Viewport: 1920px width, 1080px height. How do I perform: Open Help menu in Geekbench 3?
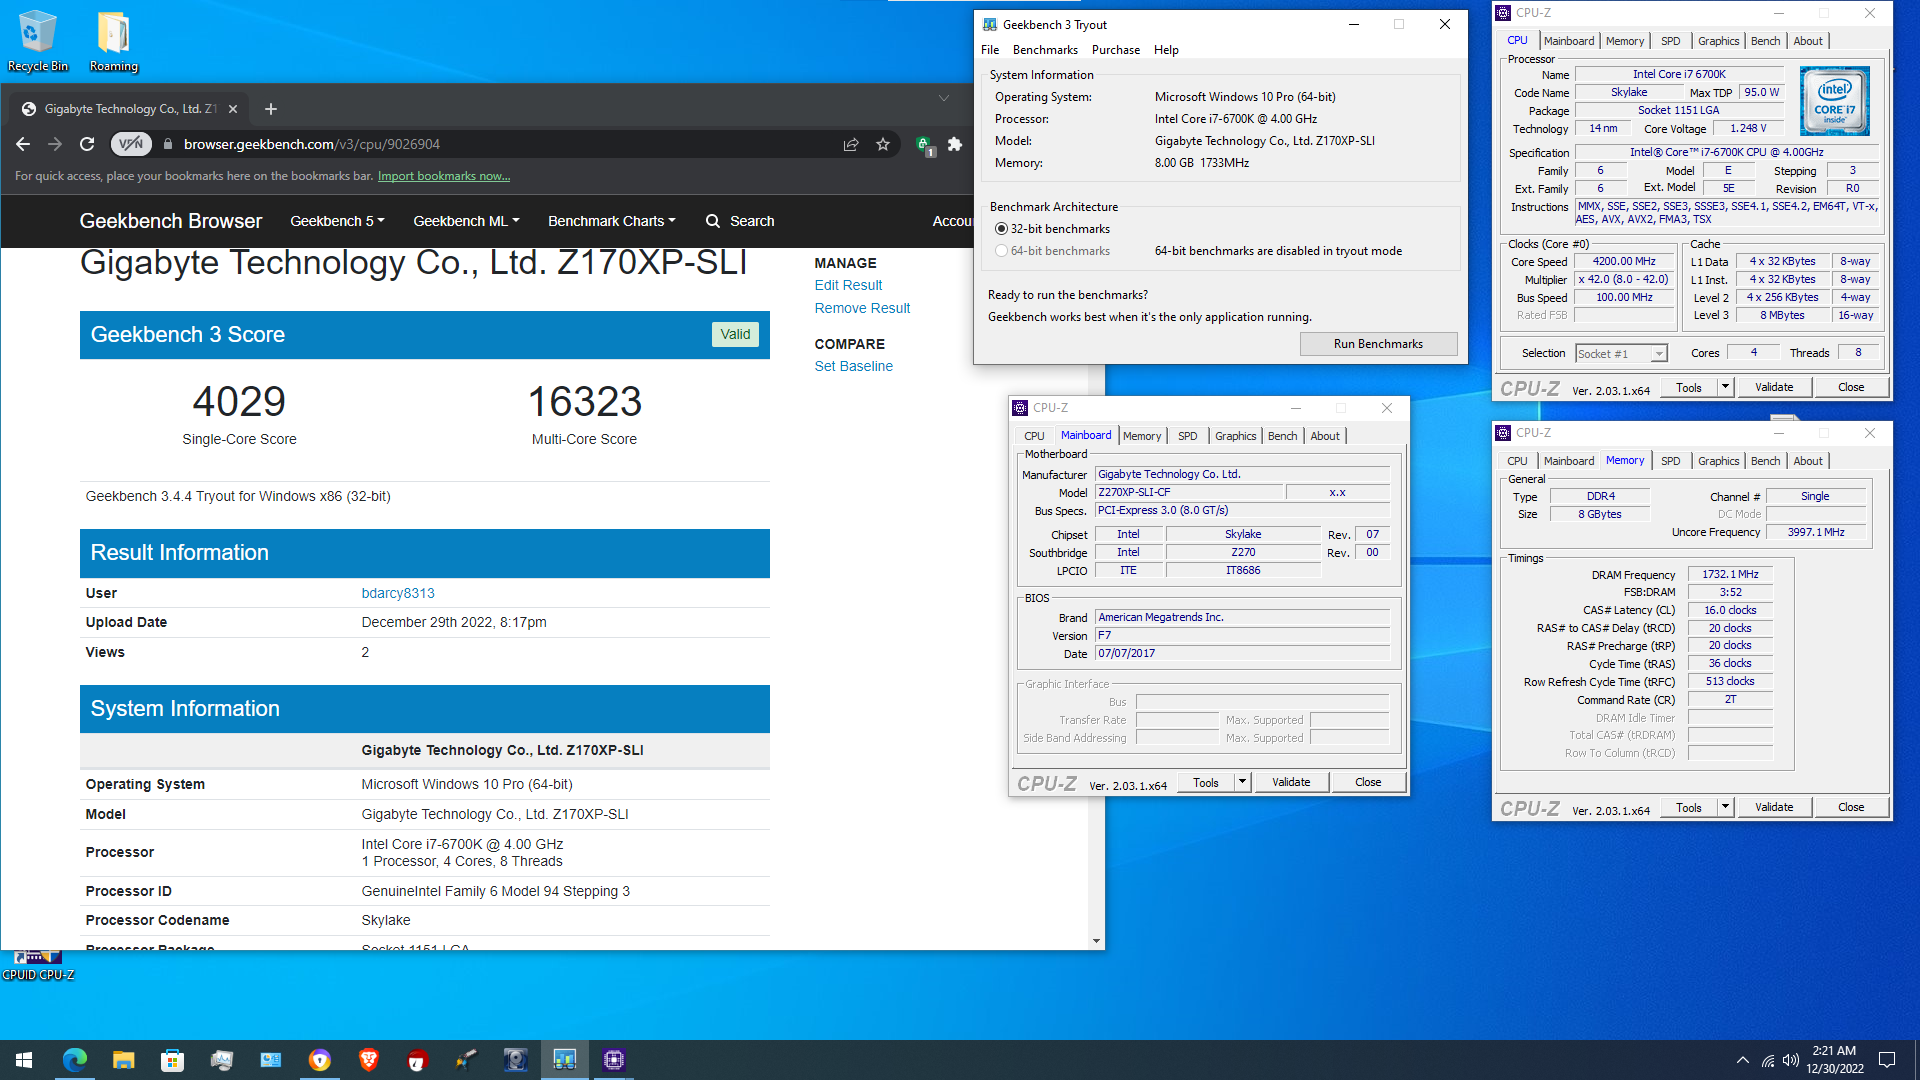[1166, 50]
